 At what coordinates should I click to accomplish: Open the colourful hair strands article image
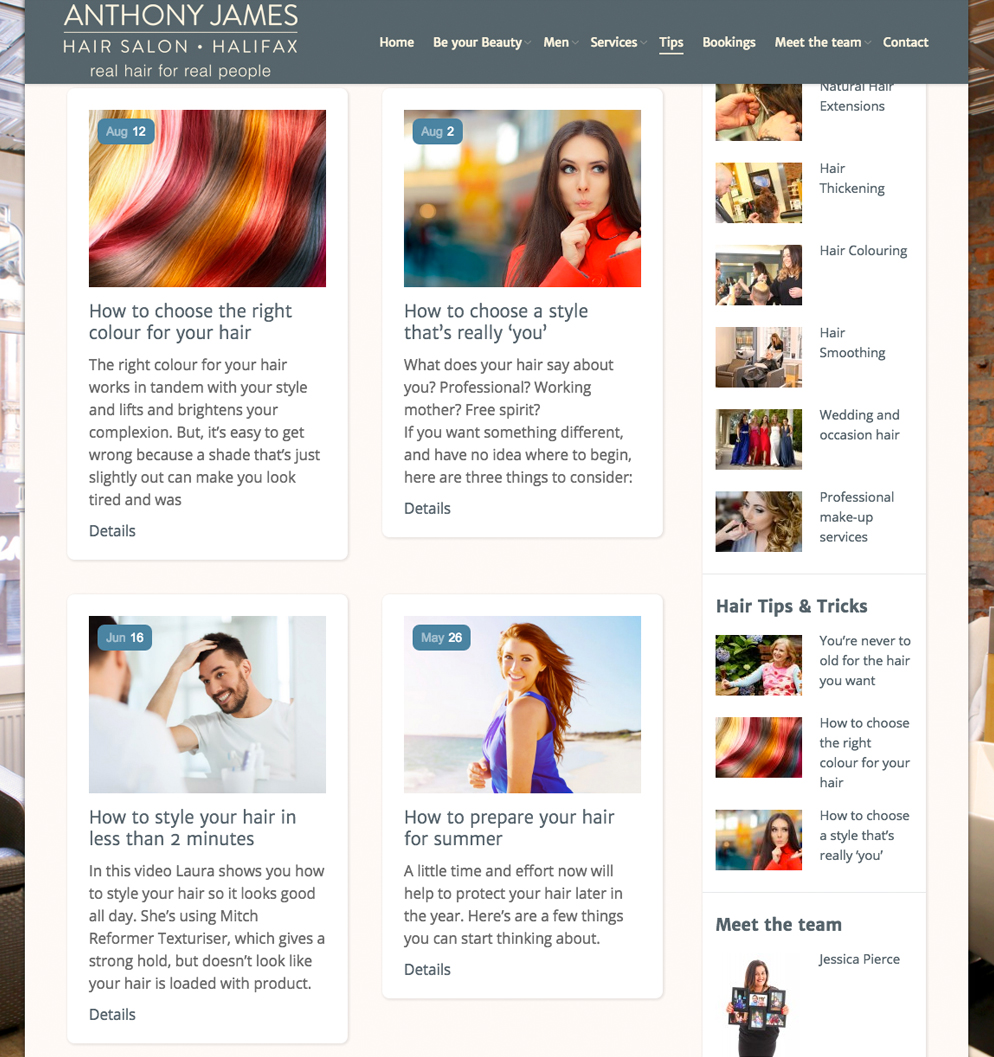pos(208,198)
